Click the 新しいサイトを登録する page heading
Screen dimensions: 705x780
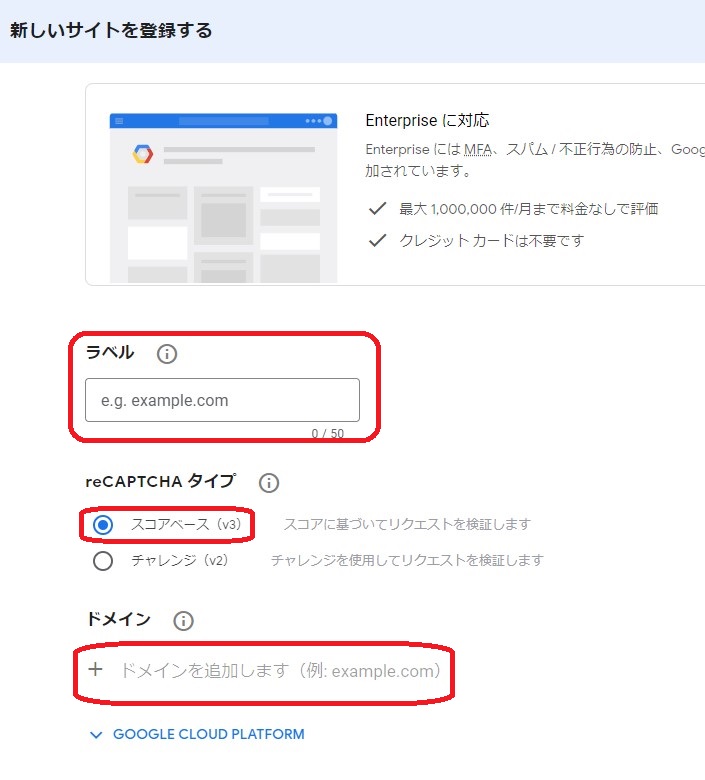111,30
